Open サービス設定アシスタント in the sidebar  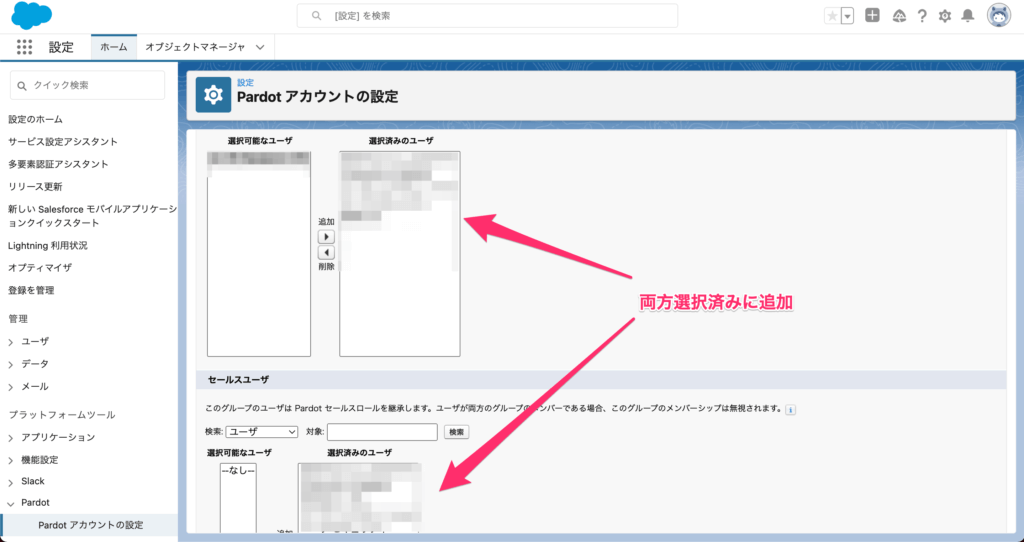coord(63,142)
